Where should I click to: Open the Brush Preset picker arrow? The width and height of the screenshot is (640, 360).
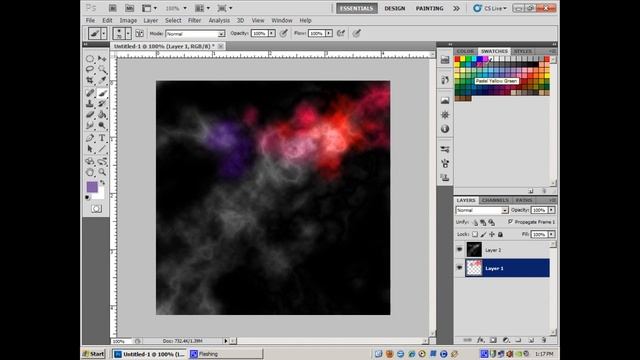(128, 33)
